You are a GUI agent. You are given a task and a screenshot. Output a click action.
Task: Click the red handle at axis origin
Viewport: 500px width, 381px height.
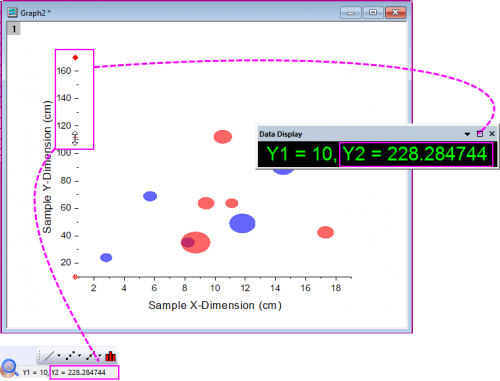tap(75, 277)
